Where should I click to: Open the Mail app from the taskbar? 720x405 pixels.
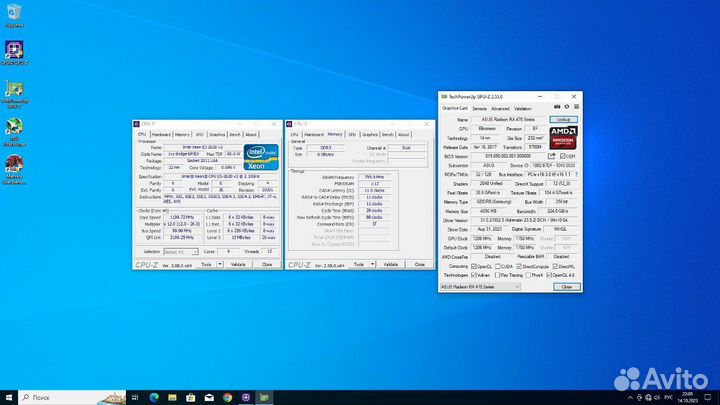(209, 397)
